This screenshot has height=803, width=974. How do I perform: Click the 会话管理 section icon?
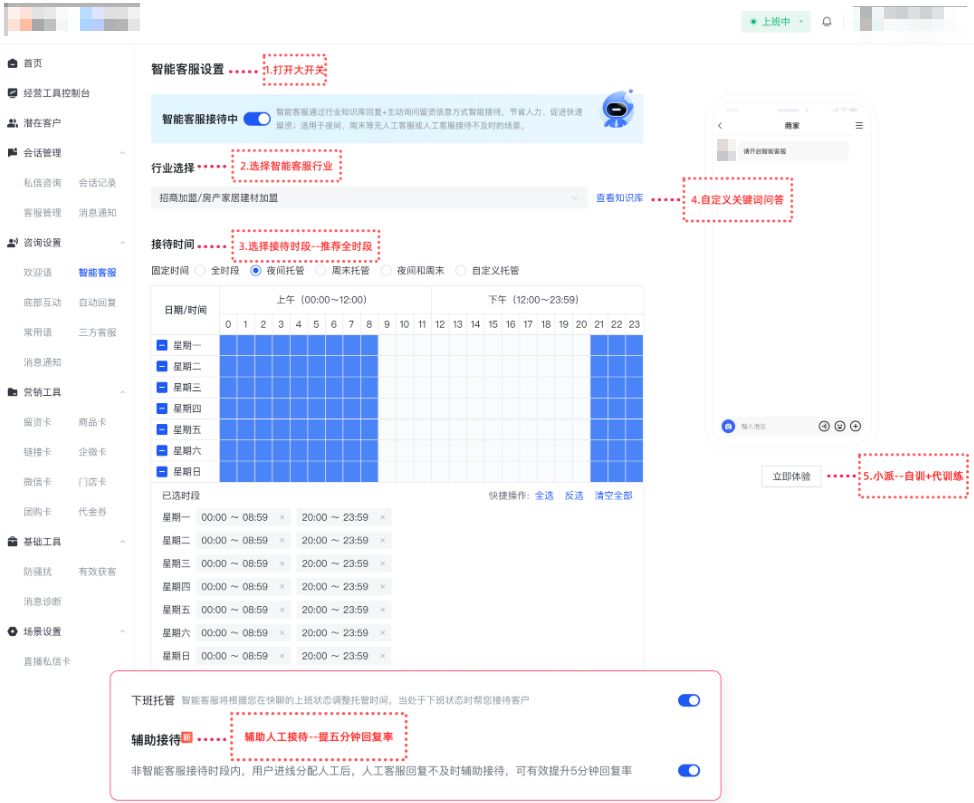(x=11, y=153)
